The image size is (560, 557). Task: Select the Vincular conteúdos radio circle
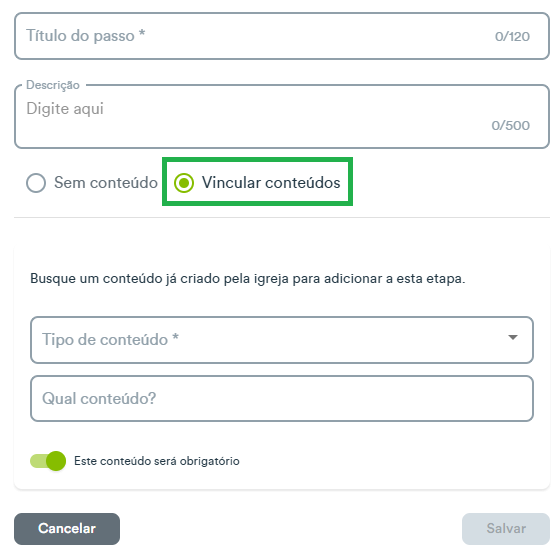pyautogui.click(x=184, y=183)
